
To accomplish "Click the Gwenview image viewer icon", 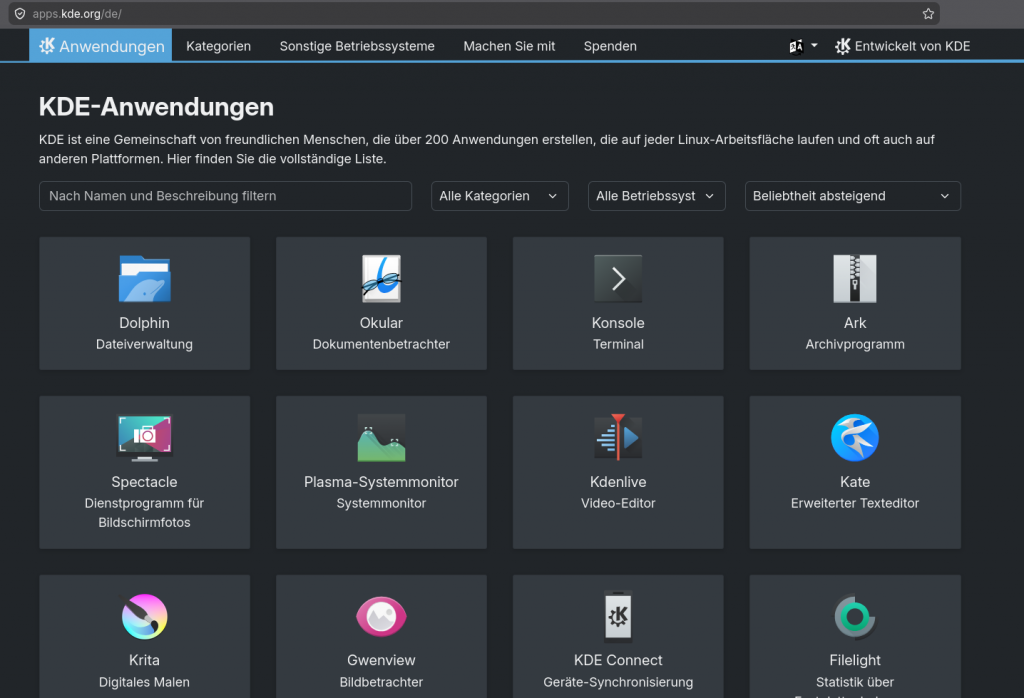I will [381, 616].
